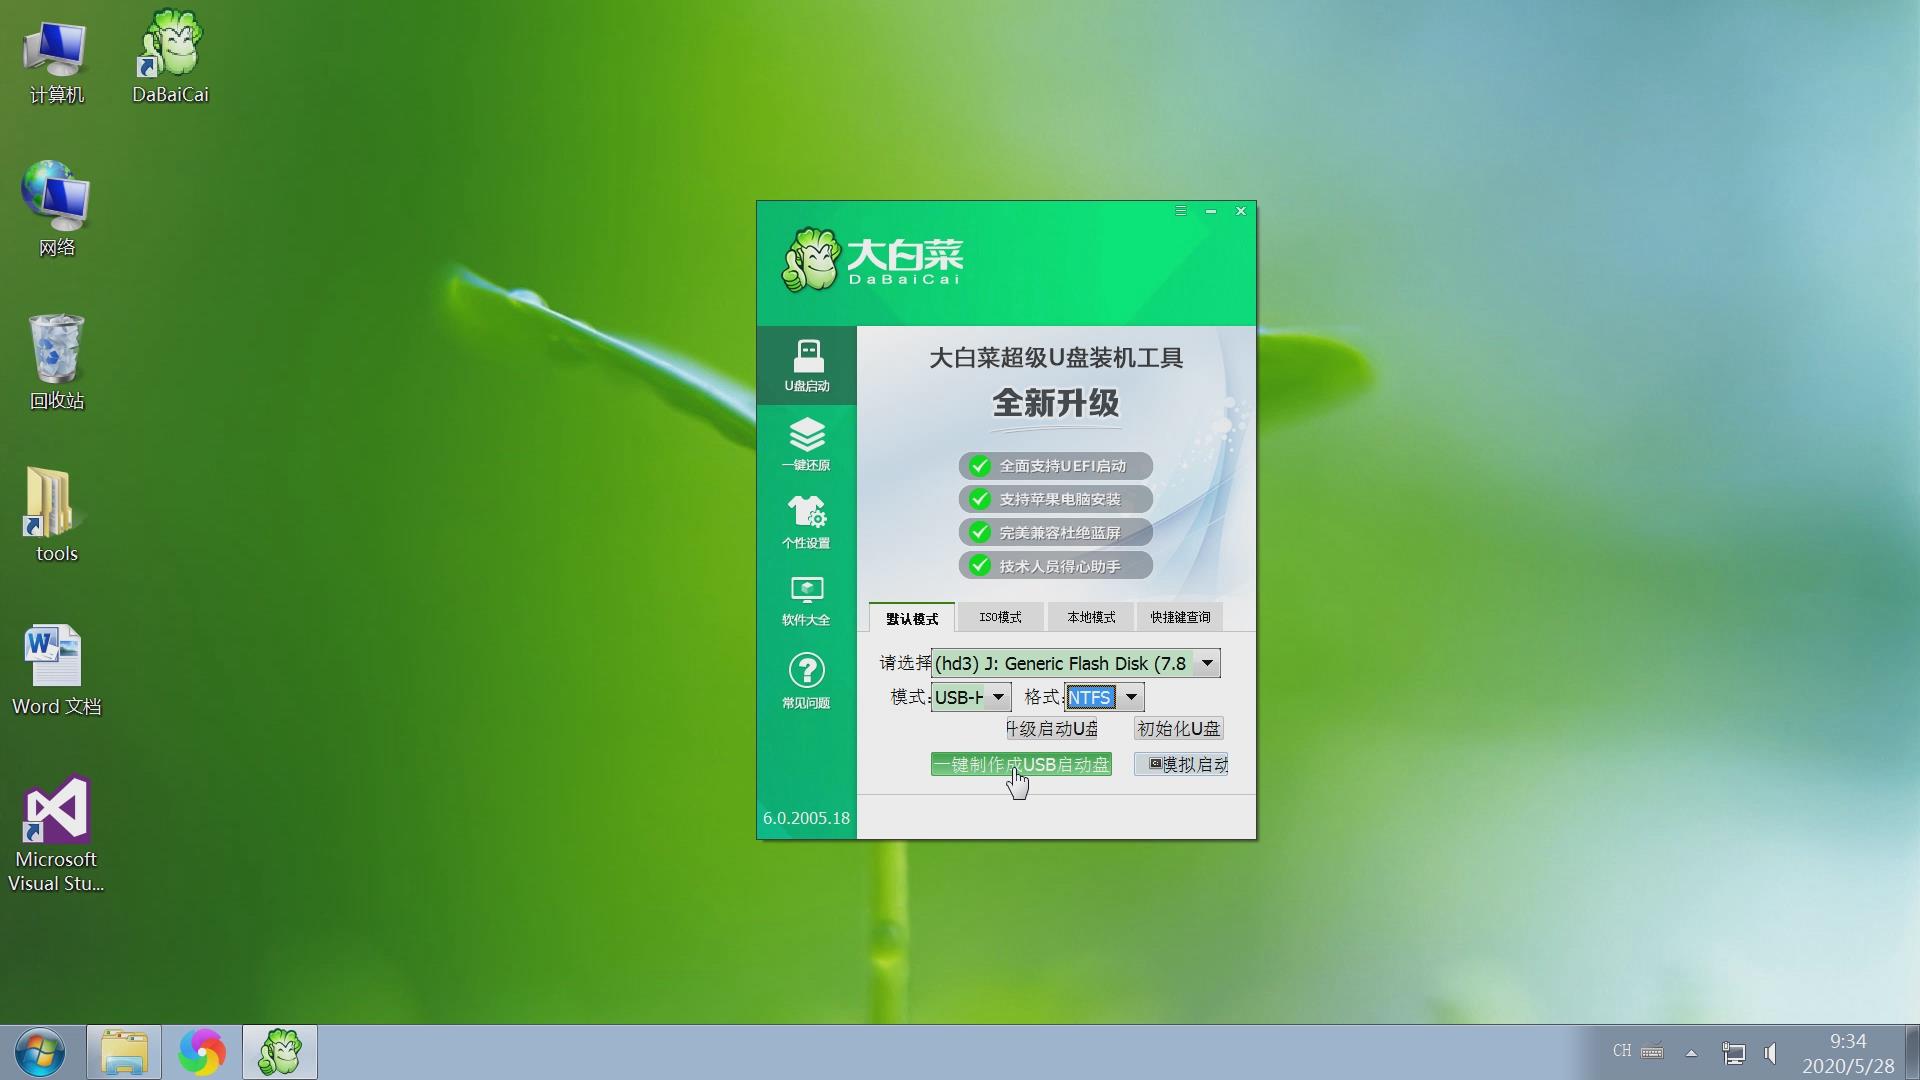Open the hamburger menu of DaBaiCai window
This screenshot has width=1920, height=1080.
coord(1180,211)
